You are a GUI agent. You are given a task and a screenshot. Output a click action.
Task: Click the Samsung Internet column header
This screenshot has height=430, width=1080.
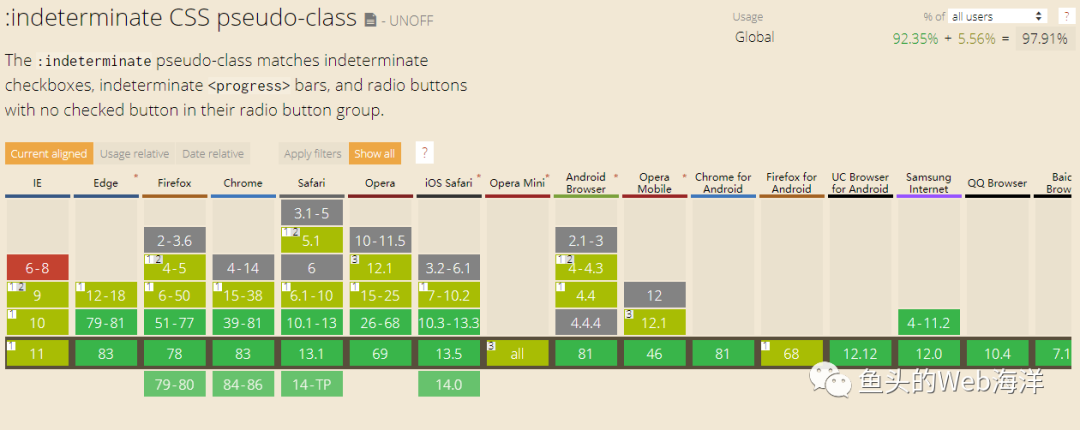tap(928, 183)
